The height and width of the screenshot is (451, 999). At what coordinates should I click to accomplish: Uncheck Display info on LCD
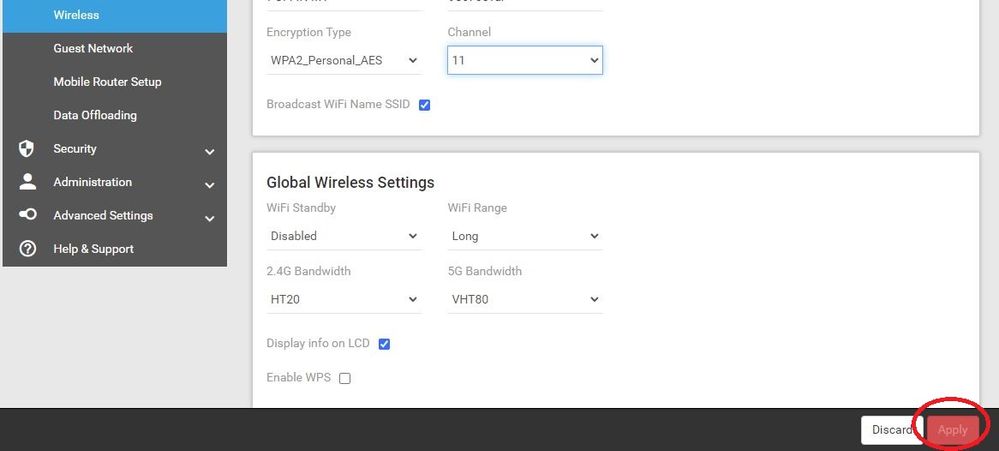384,344
